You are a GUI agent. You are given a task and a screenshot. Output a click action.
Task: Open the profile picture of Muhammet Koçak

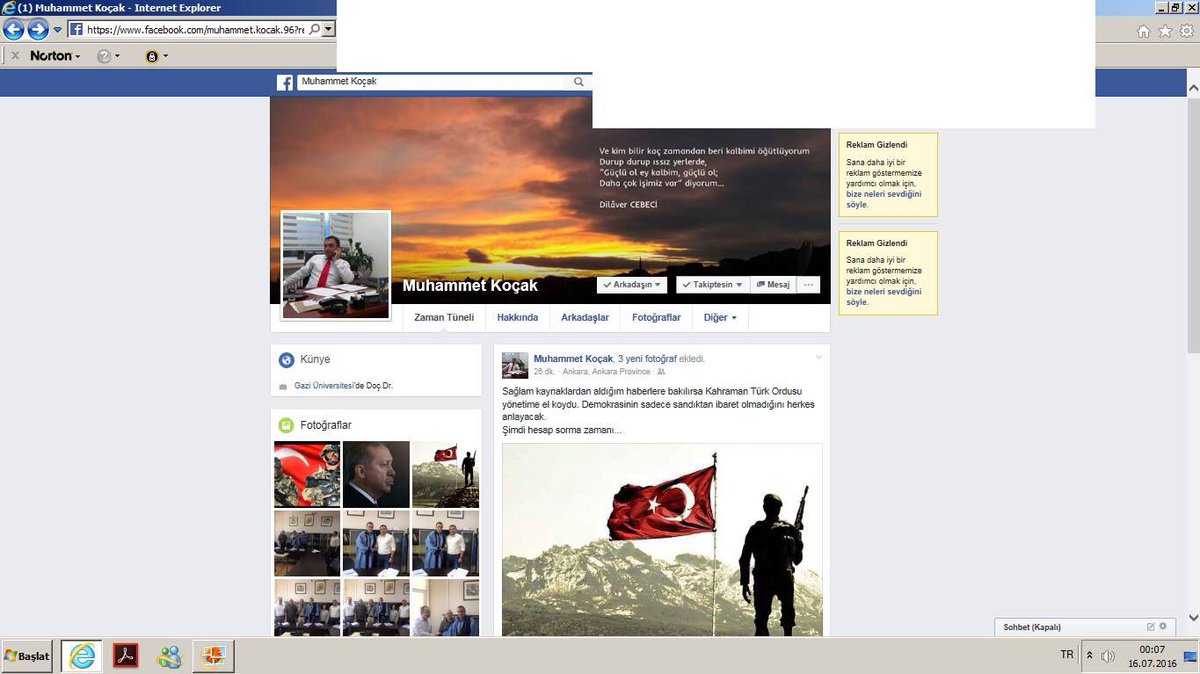coord(335,265)
